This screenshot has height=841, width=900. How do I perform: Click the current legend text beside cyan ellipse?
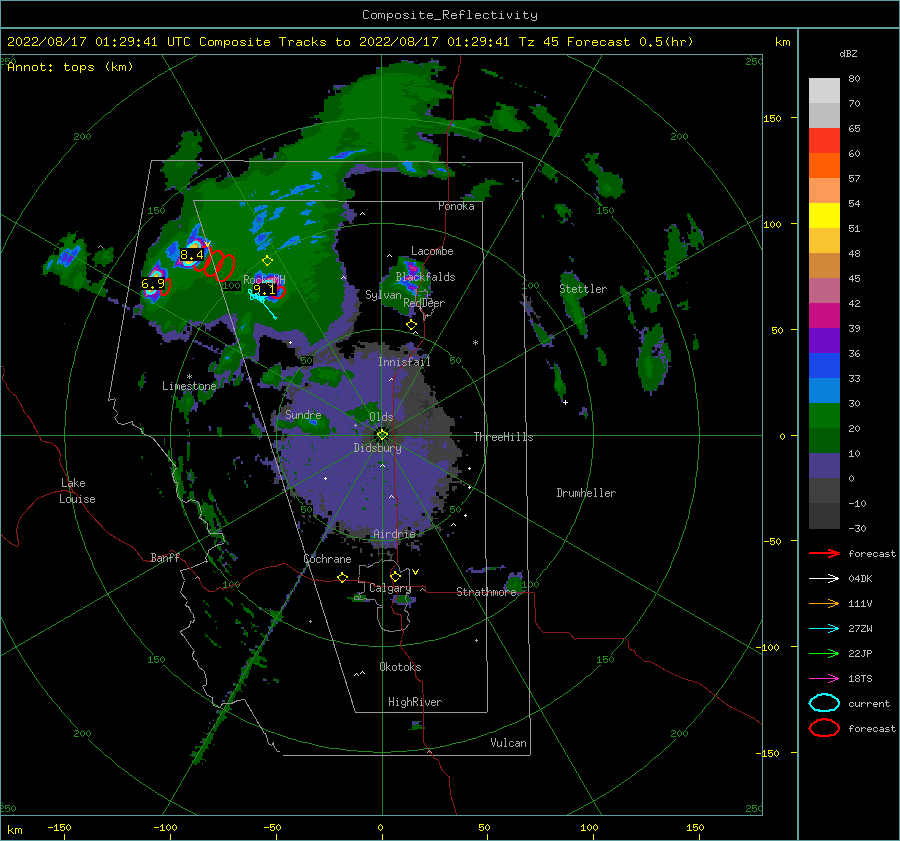[x=869, y=703]
